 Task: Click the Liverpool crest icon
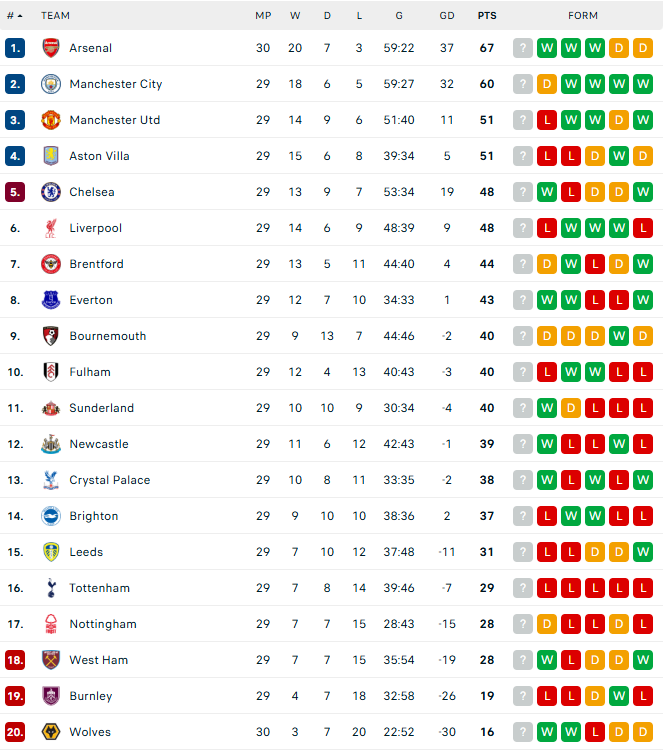(51, 228)
